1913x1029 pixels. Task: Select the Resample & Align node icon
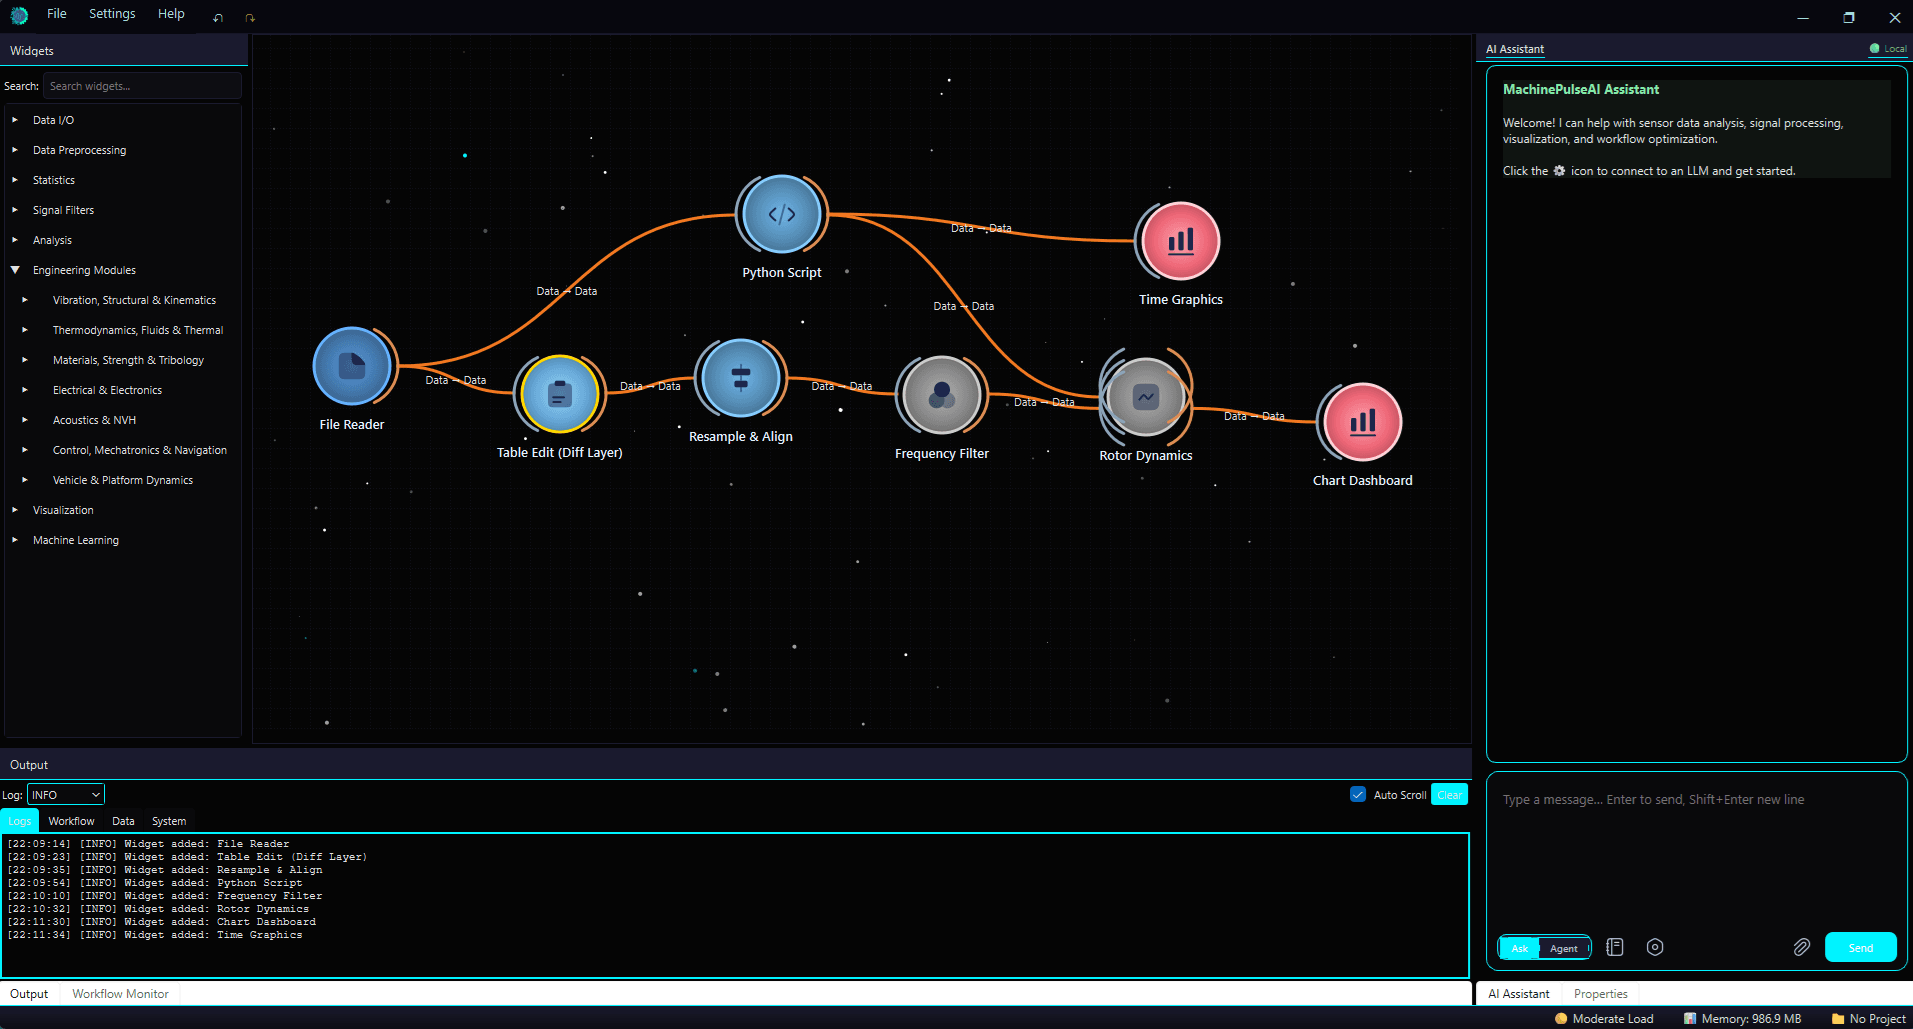741,378
